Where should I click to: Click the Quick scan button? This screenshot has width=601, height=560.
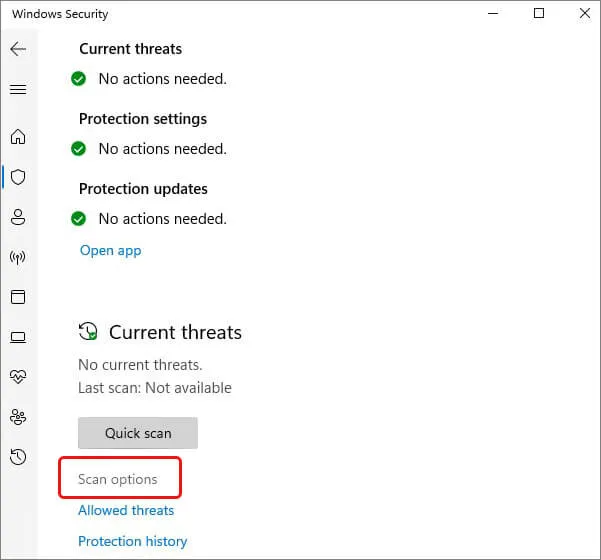point(138,433)
